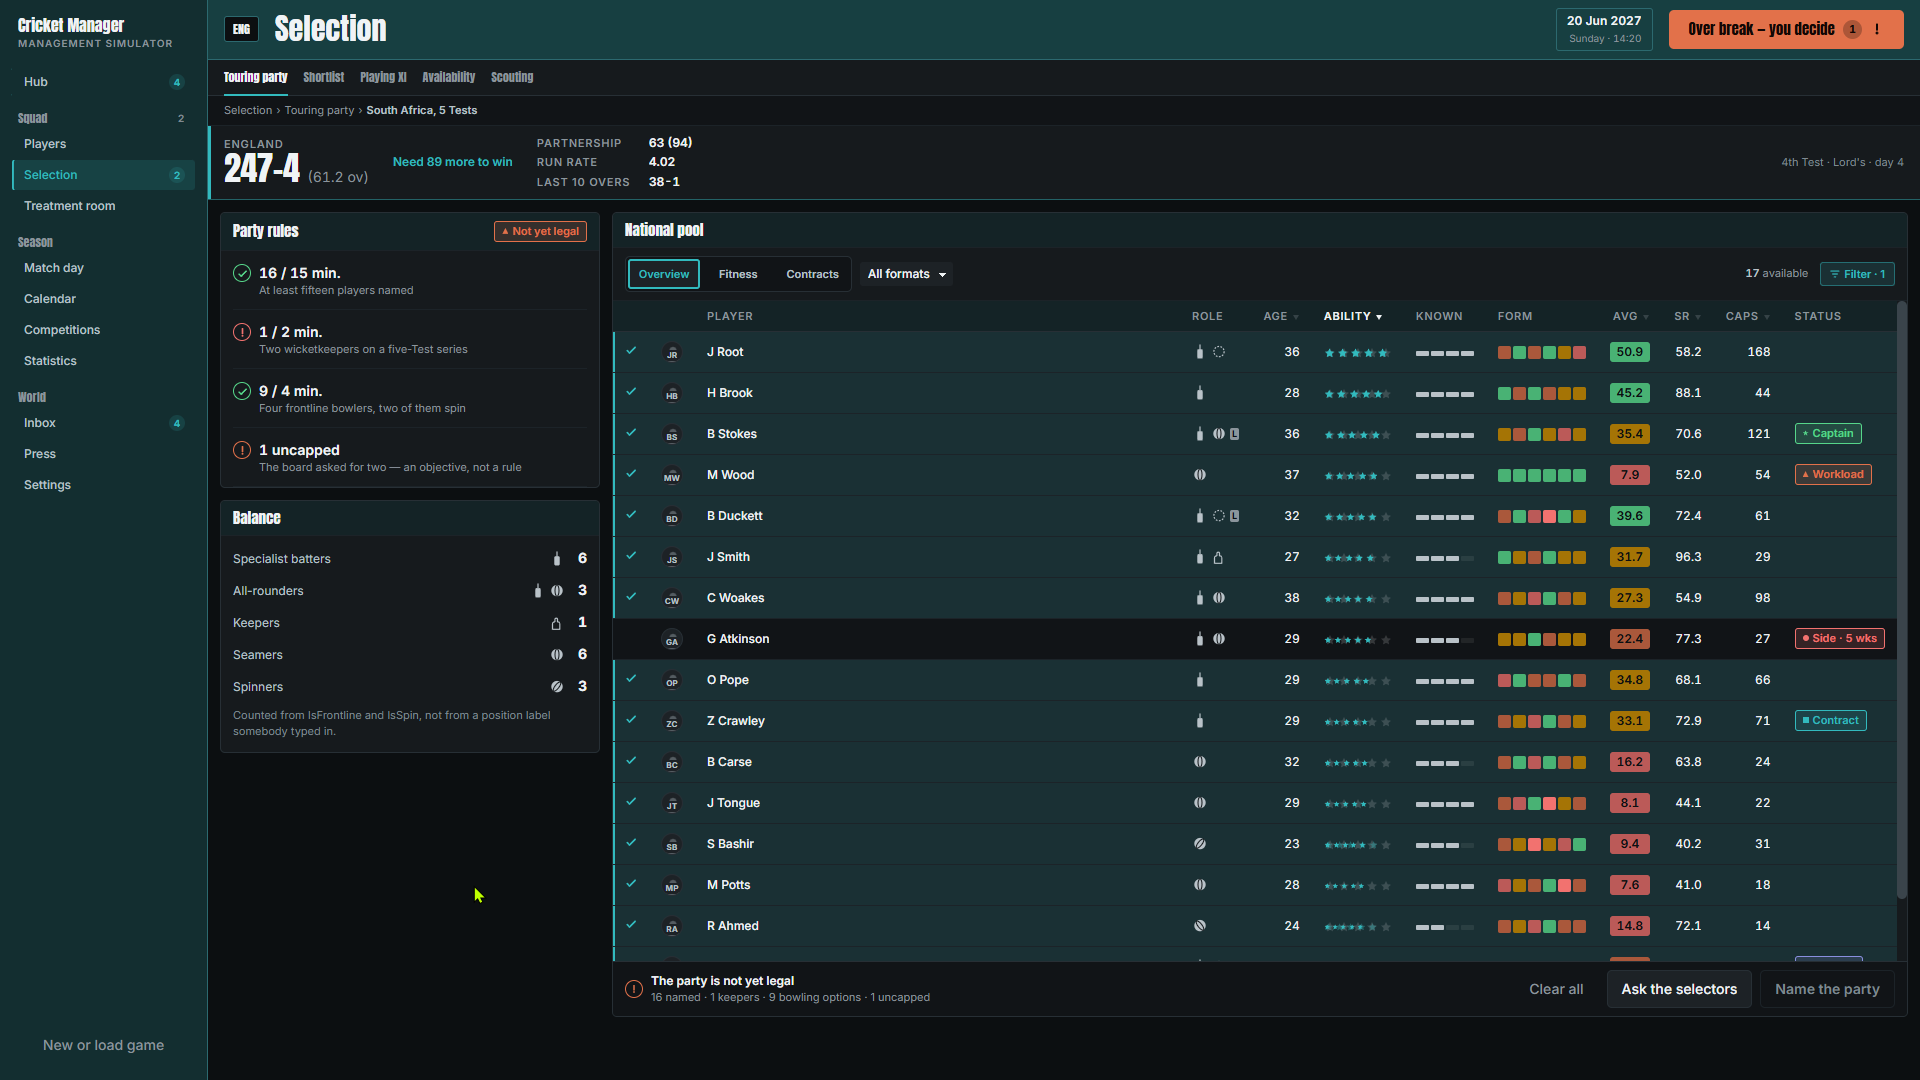Untick S Bashir's selection checkmark
This screenshot has height=1080, width=1920.
tap(631, 843)
